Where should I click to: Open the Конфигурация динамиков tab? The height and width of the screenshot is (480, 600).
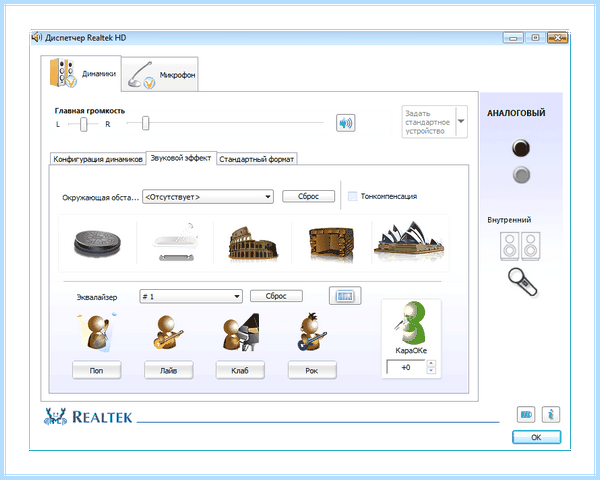coord(98,159)
